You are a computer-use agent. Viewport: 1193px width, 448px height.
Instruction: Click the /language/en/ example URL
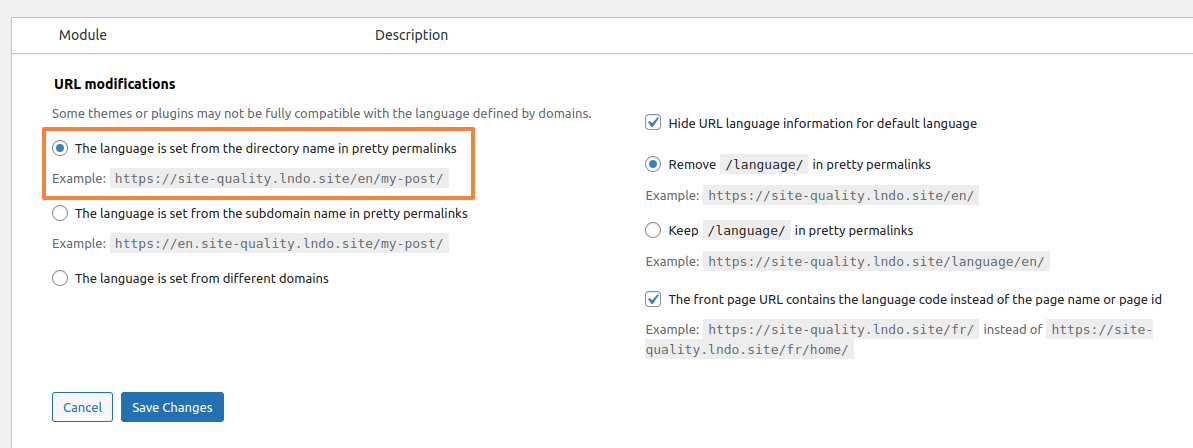pyautogui.click(x=877, y=261)
